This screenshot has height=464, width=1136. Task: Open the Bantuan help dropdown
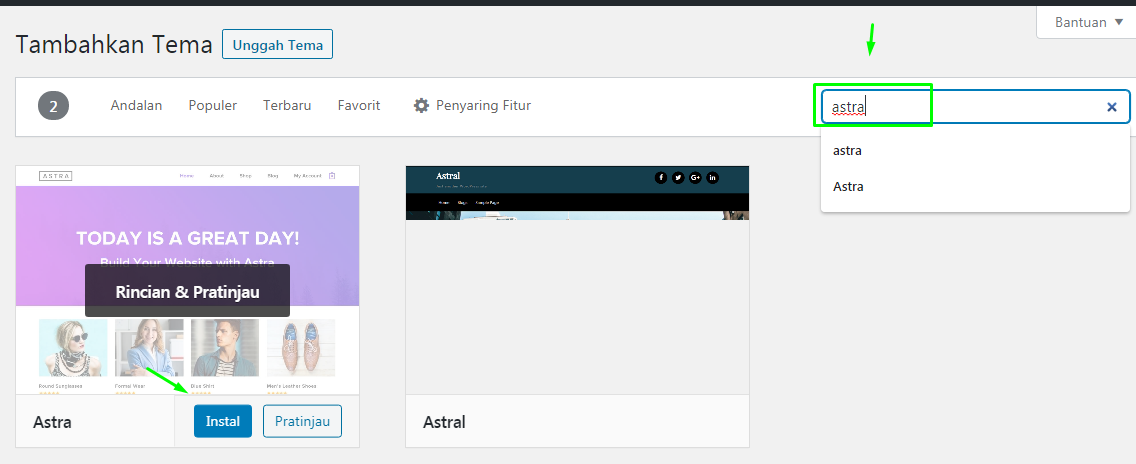tap(1089, 22)
